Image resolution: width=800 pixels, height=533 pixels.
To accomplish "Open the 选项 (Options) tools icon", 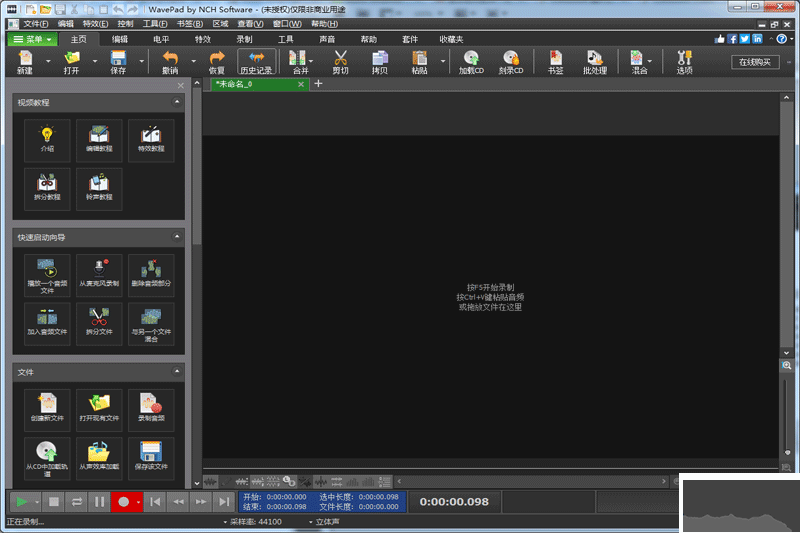I will click(x=684, y=62).
